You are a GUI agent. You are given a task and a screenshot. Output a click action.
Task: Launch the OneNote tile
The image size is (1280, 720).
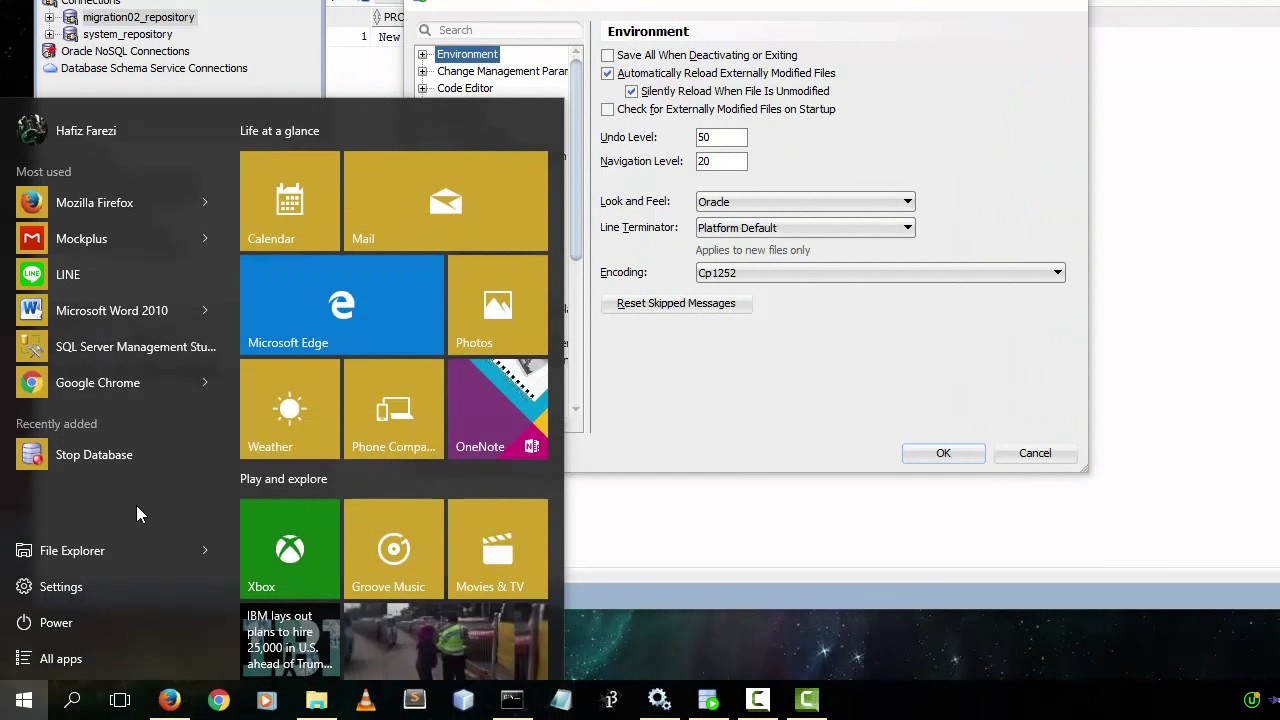tap(498, 409)
